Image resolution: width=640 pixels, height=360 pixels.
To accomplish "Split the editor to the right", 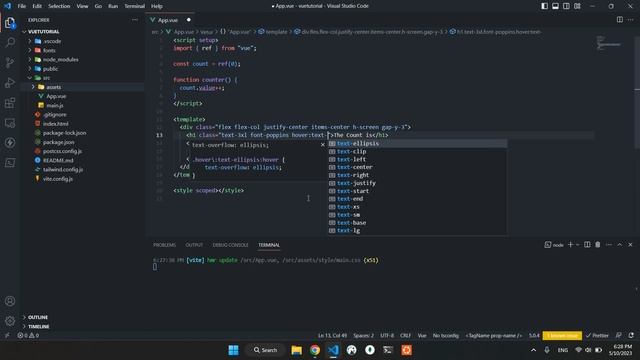I will (620, 20).
